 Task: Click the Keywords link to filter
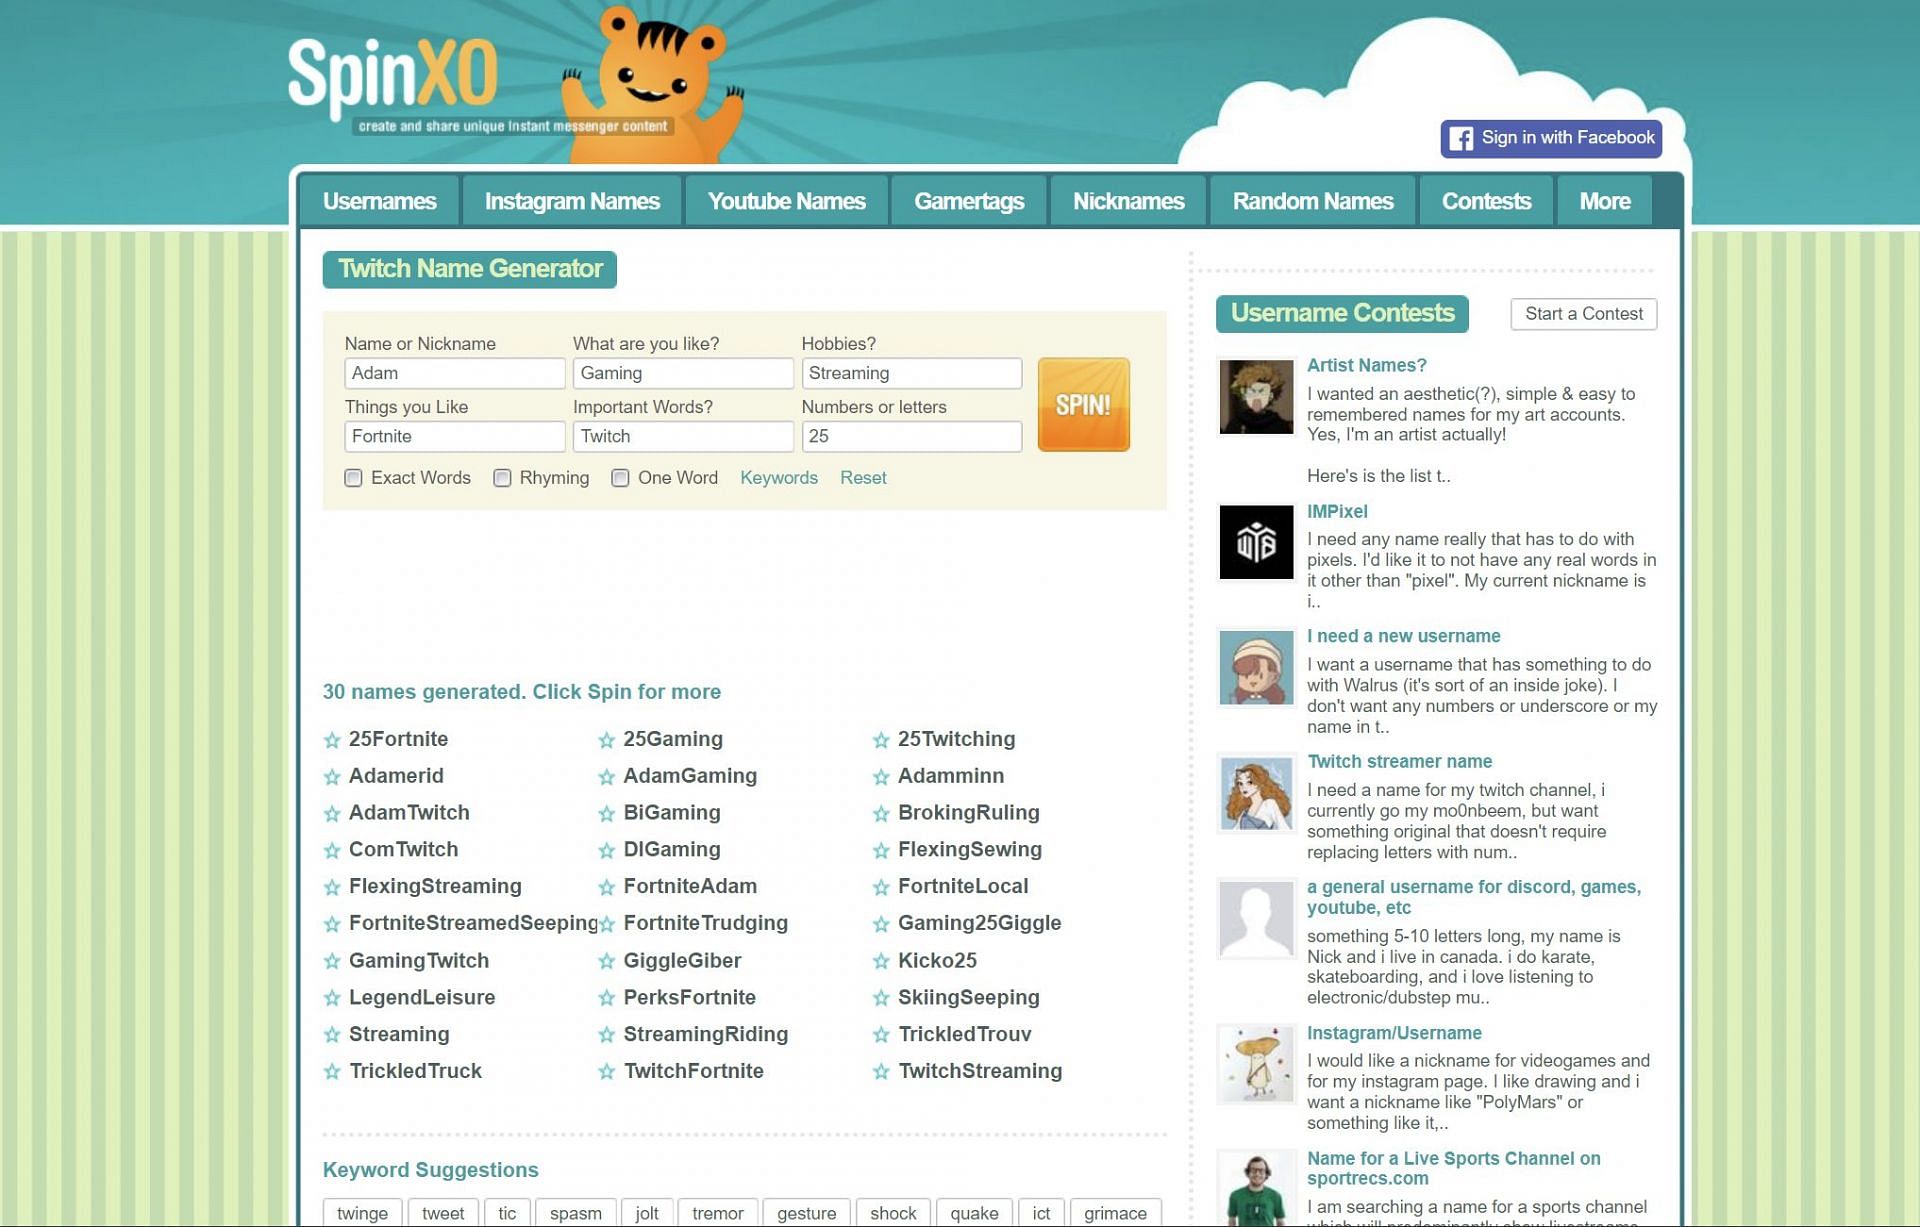click(x=779, y=477)
